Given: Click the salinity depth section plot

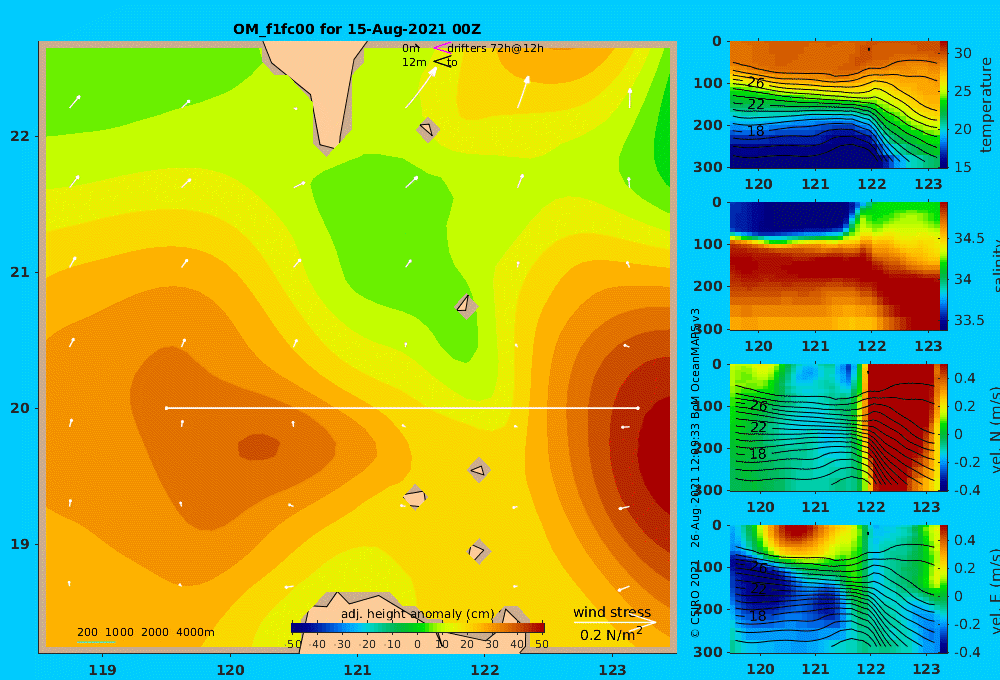Looking at the screenshot, I should [x=834, y=266].
